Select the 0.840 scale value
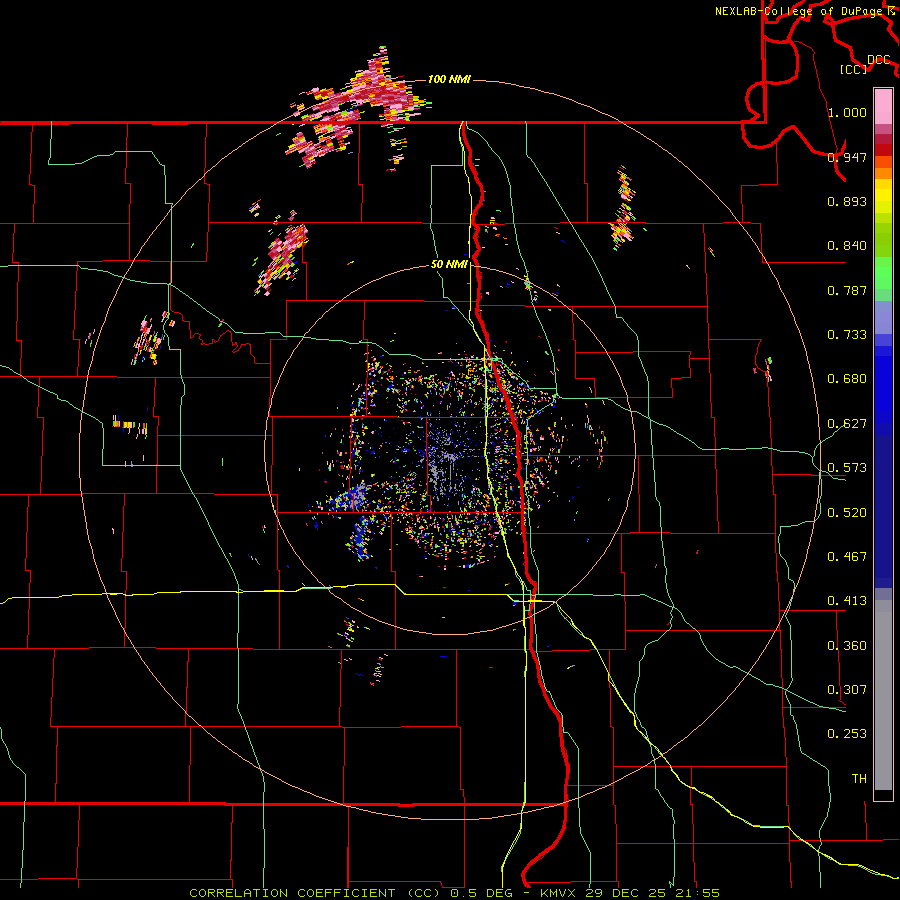Viewport: 900px width, 900px height. tap(847, 246)
